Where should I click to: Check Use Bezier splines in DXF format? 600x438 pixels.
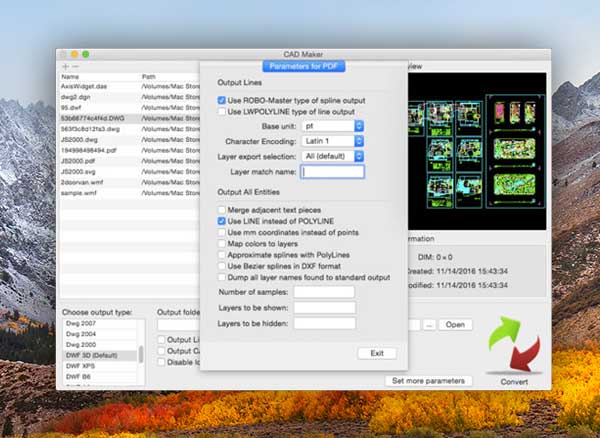point(222,266)
